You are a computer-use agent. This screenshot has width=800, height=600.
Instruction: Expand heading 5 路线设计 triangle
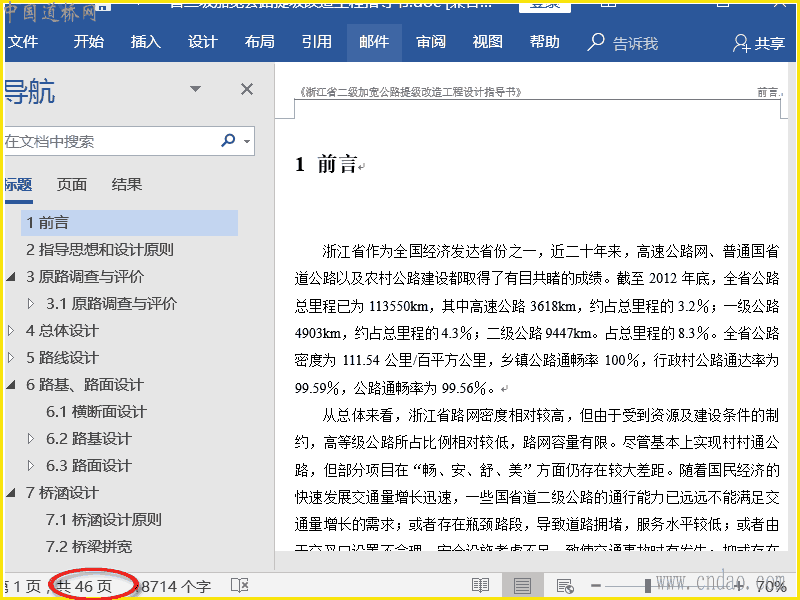pos(11,358)
